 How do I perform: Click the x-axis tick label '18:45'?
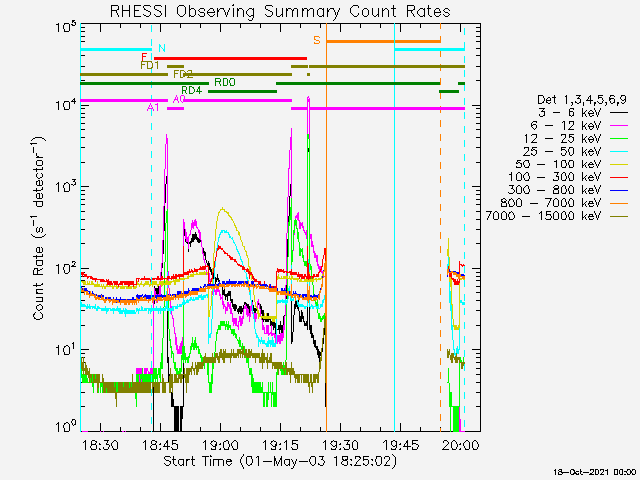pos(160,445)
